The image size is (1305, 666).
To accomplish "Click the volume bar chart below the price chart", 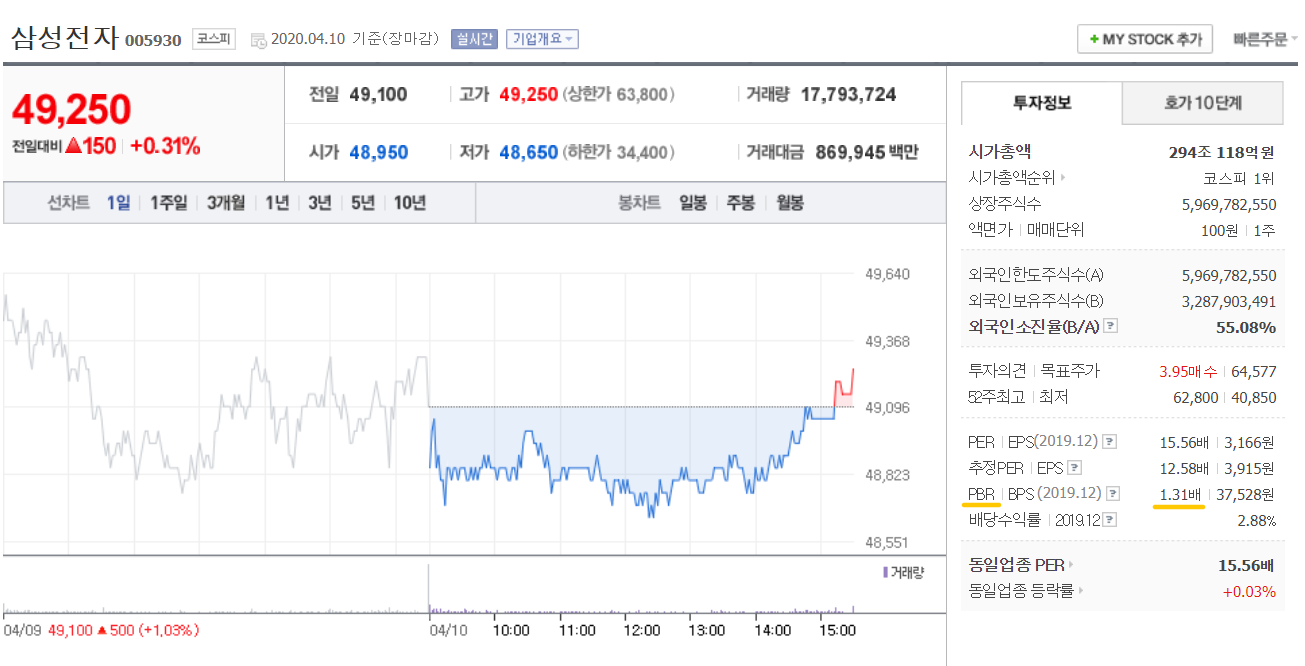I will (430, 590).
